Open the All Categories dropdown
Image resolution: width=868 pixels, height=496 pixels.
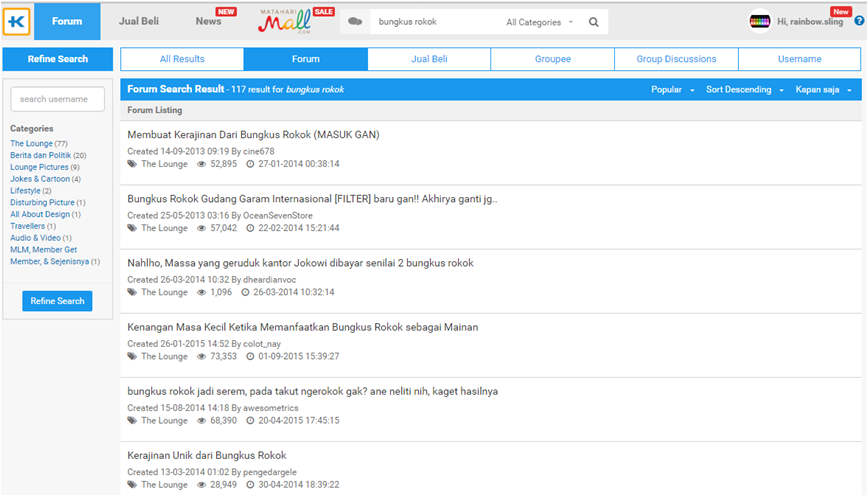pos(540,22)
